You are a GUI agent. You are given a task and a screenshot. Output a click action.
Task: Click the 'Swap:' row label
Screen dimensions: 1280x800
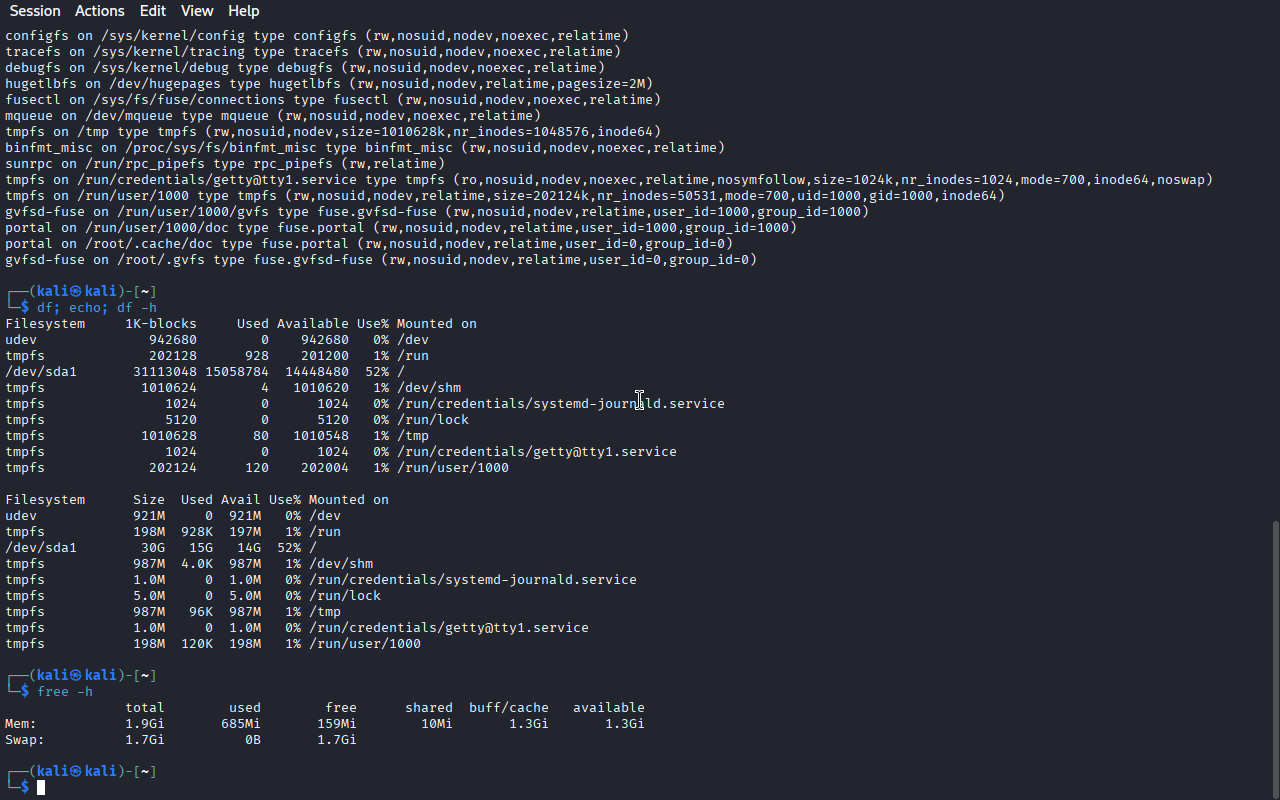(25, 740)
